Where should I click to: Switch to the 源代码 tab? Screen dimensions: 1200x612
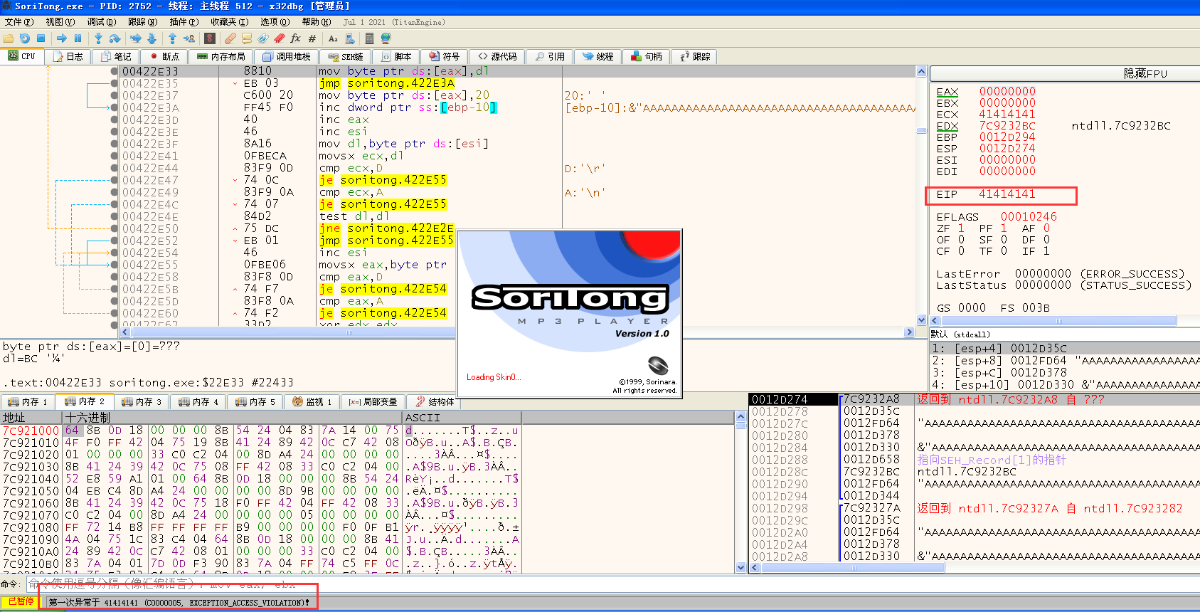tap(497, 56)
